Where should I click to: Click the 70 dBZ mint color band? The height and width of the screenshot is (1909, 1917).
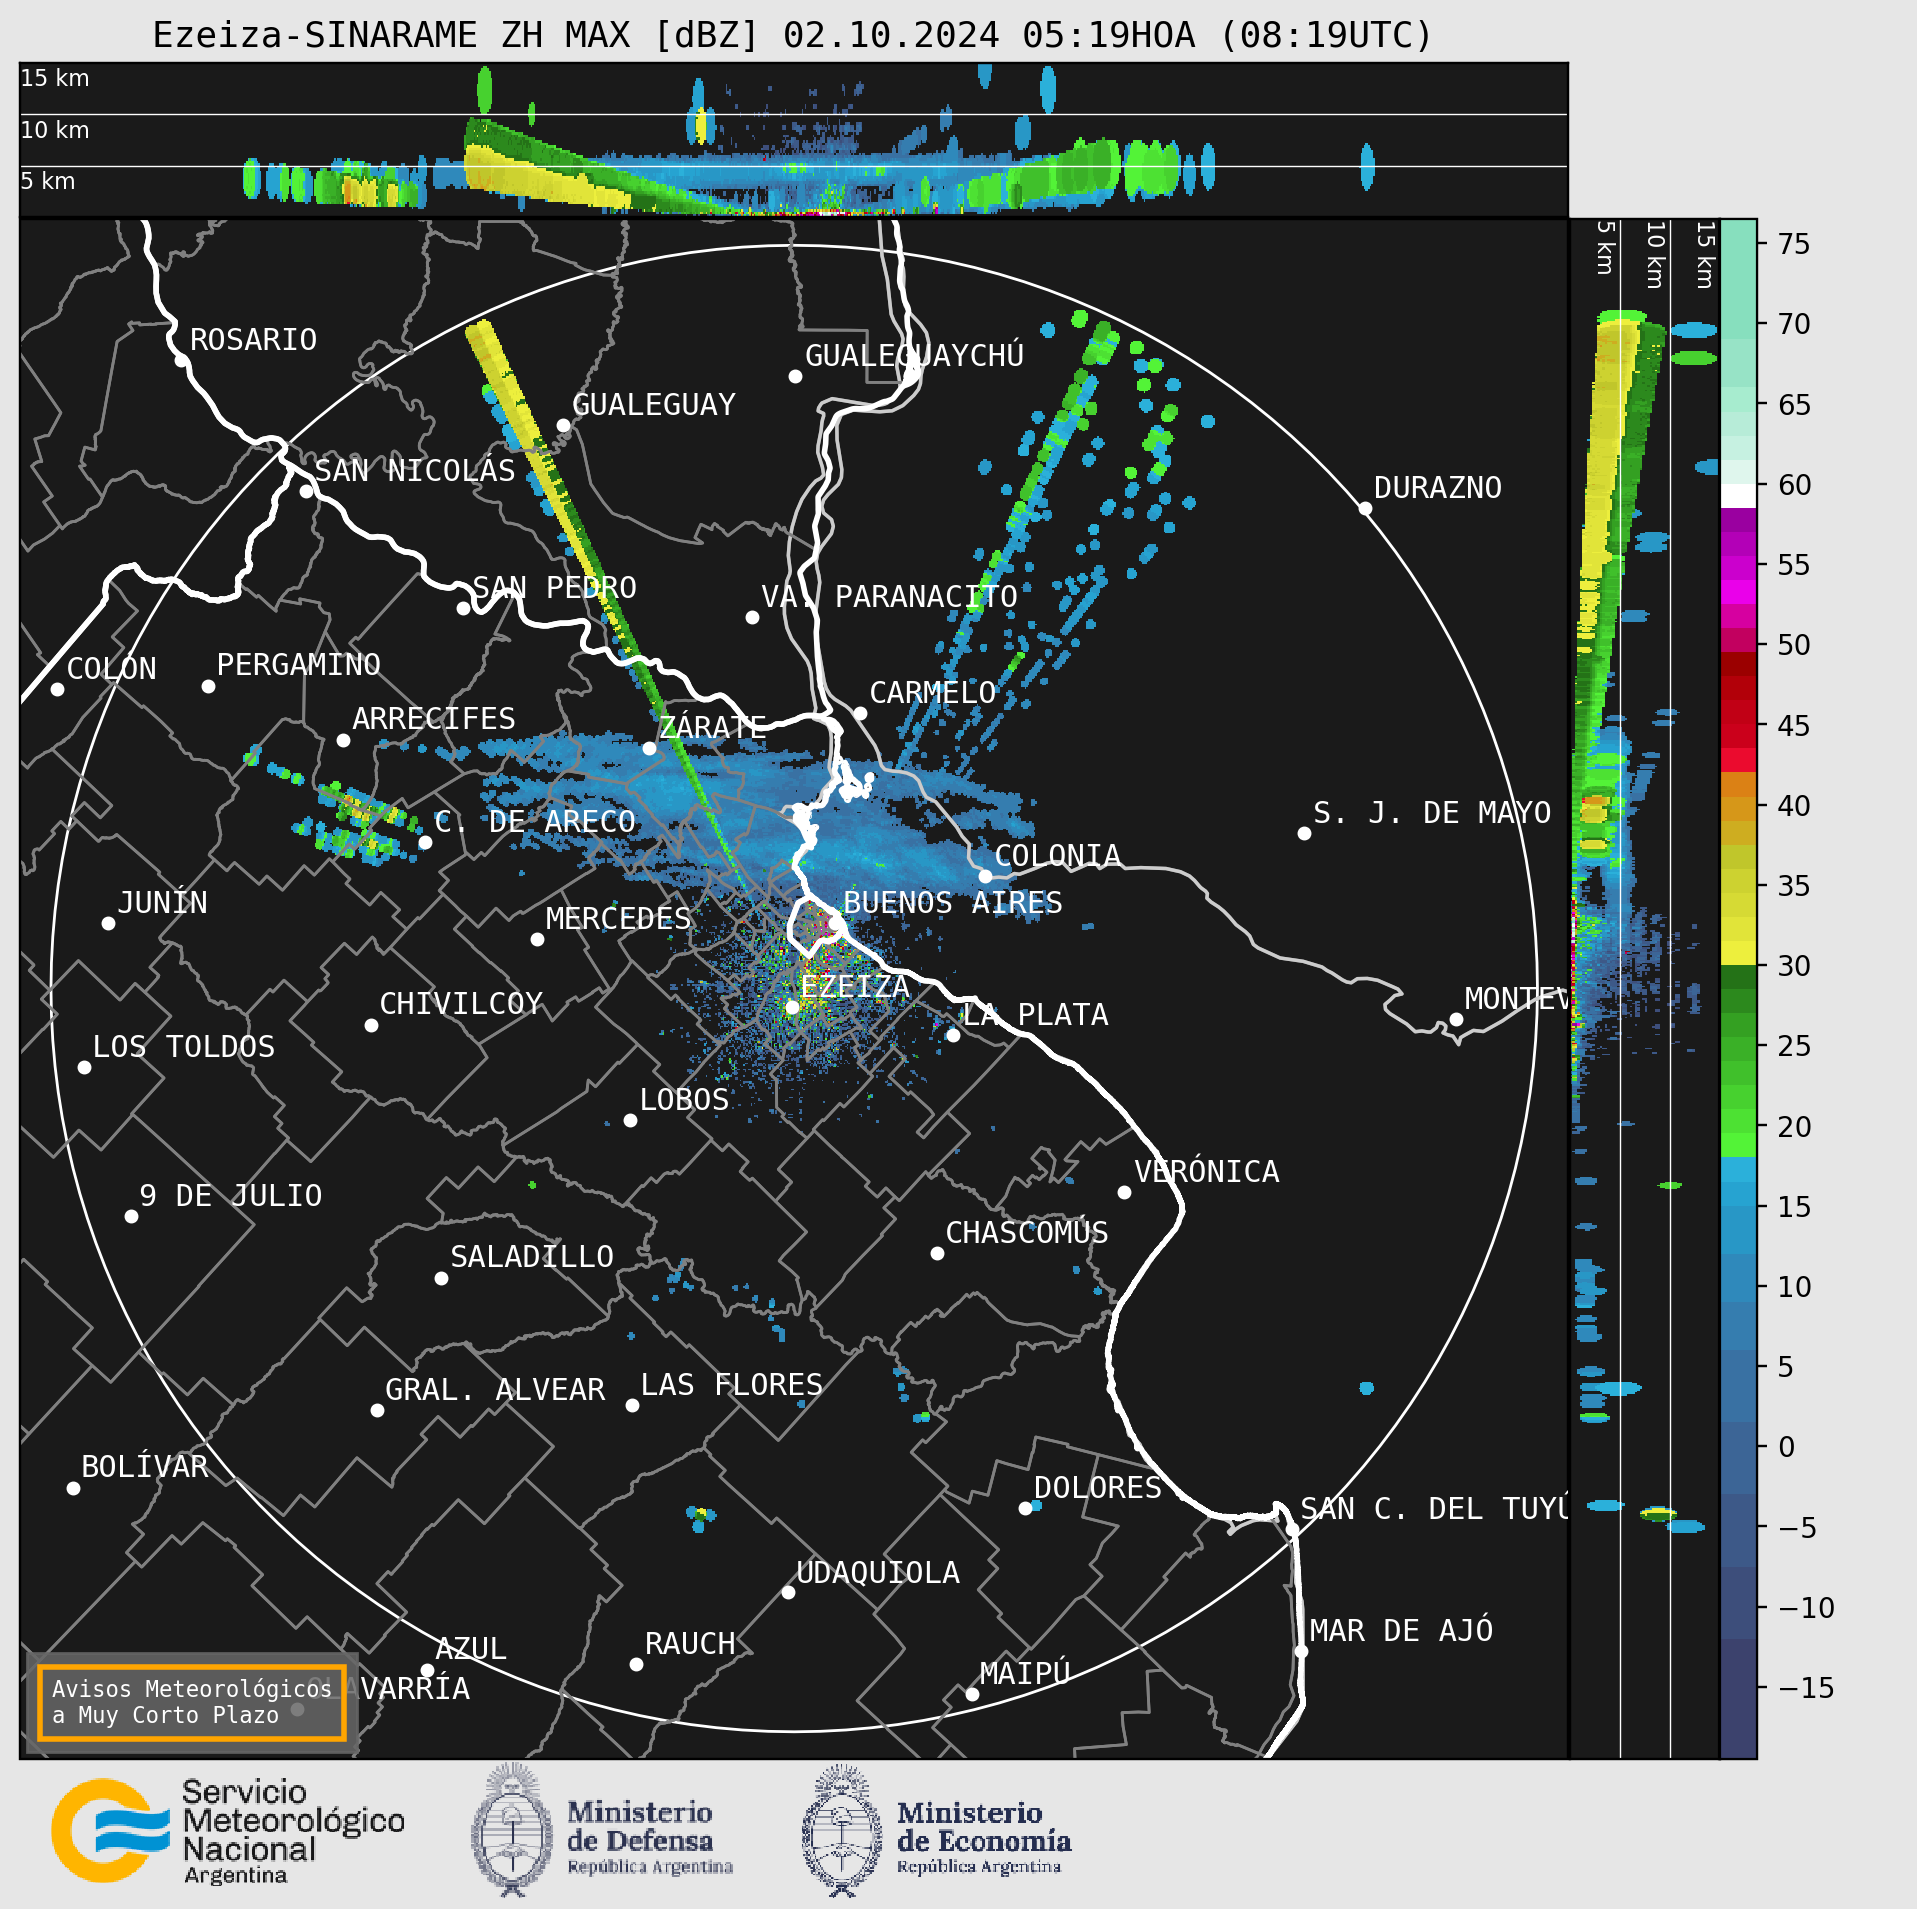point(1739,325)
